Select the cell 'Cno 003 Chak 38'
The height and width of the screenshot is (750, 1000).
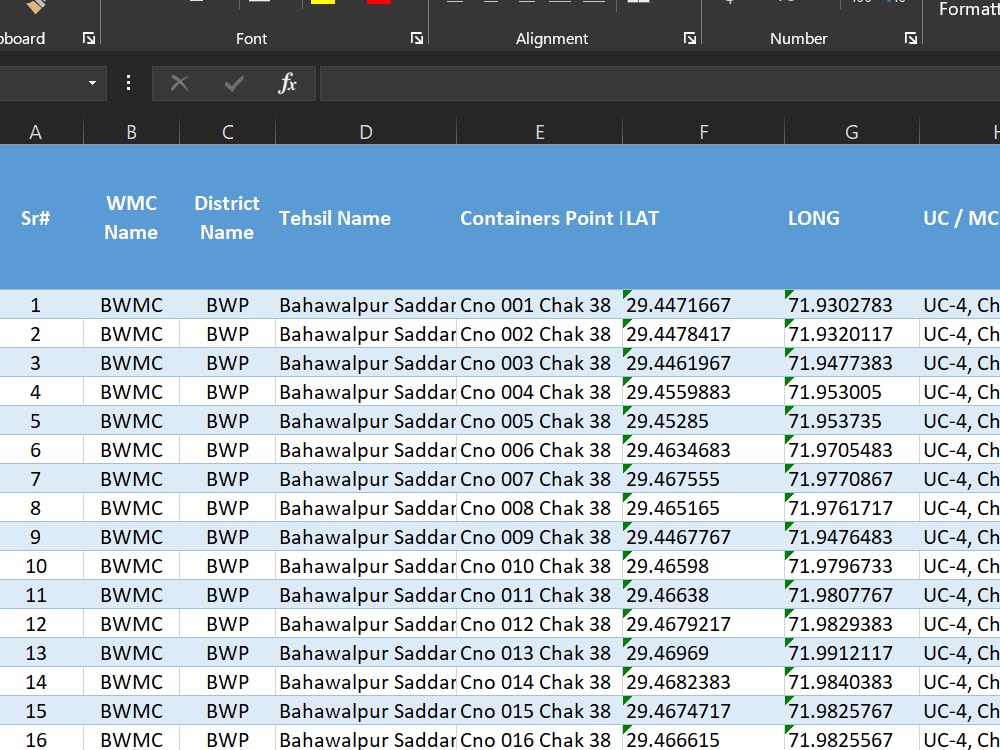coord(540,363)
